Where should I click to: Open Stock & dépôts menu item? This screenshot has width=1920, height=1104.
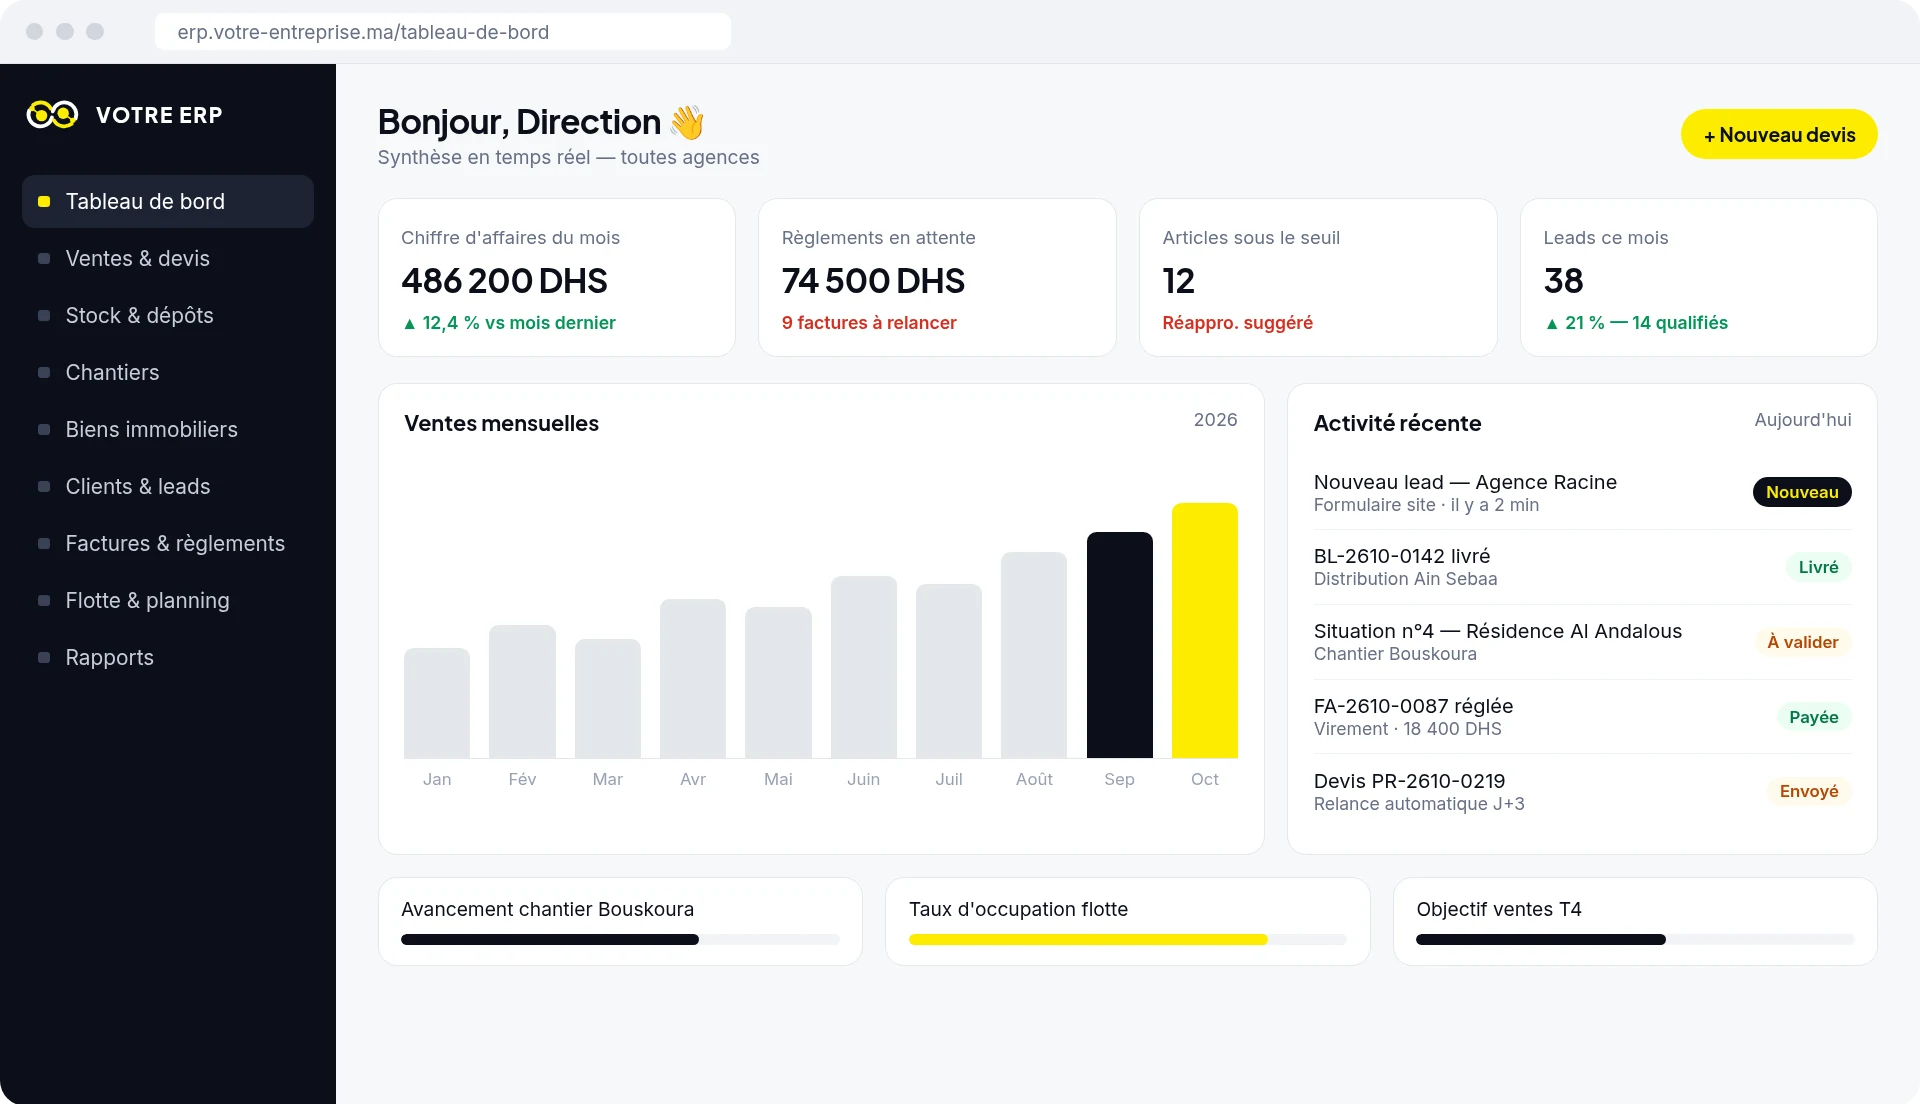pyautogui.click(x=168, y=315)
